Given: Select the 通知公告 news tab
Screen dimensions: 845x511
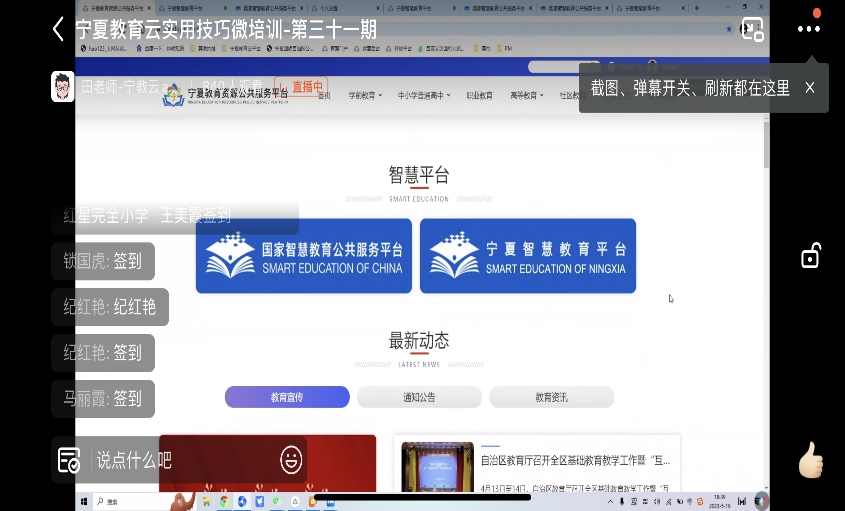Looking at the screenshot, I should click(419, 397).
